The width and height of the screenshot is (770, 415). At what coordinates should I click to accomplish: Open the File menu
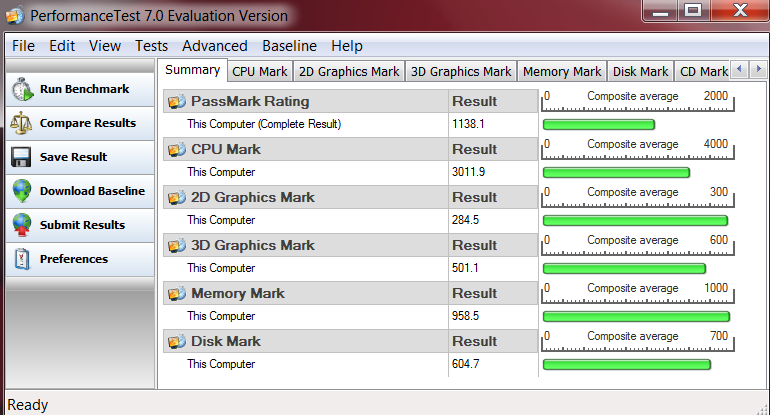[23, 46]
